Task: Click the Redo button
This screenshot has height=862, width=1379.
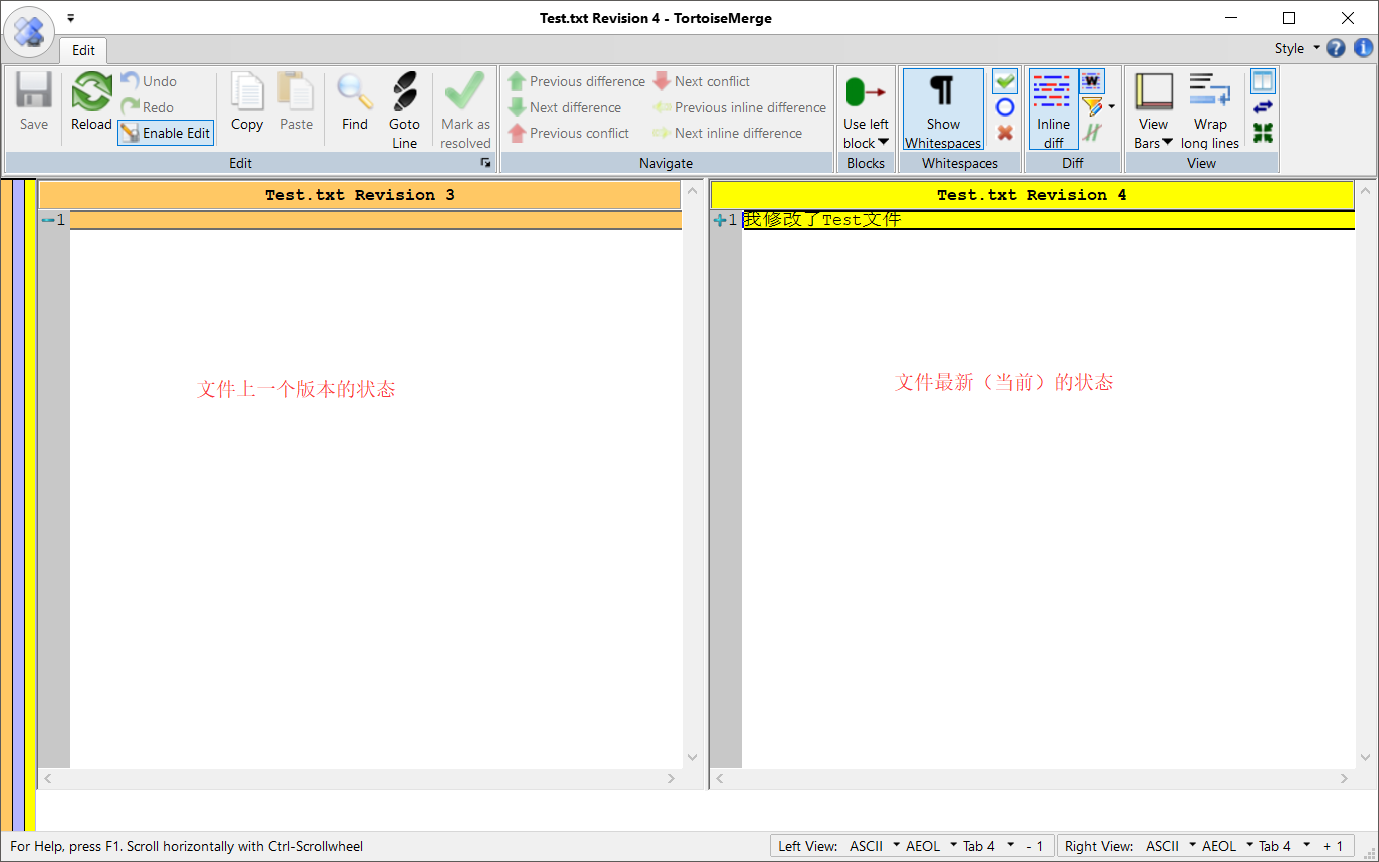Action: click(147, 107)
